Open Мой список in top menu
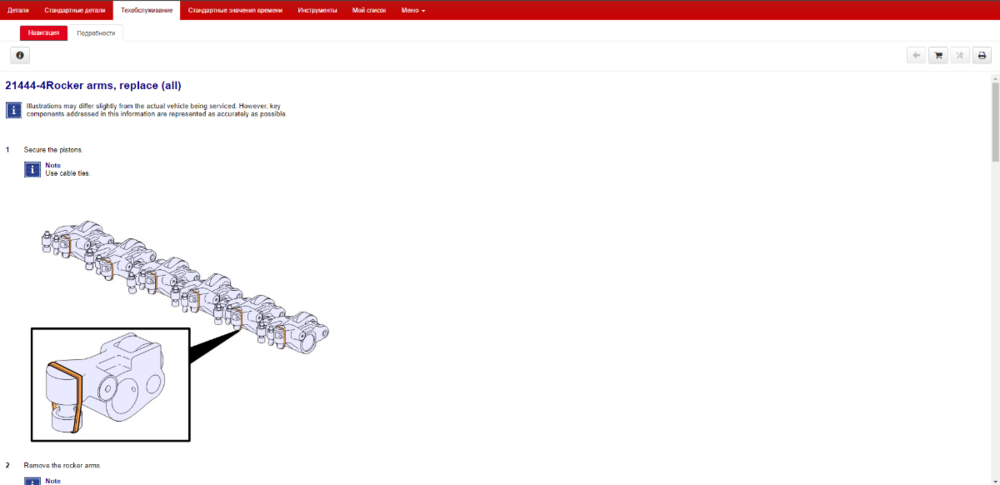This screenshot has height=485, width=1000. [369, 10]
